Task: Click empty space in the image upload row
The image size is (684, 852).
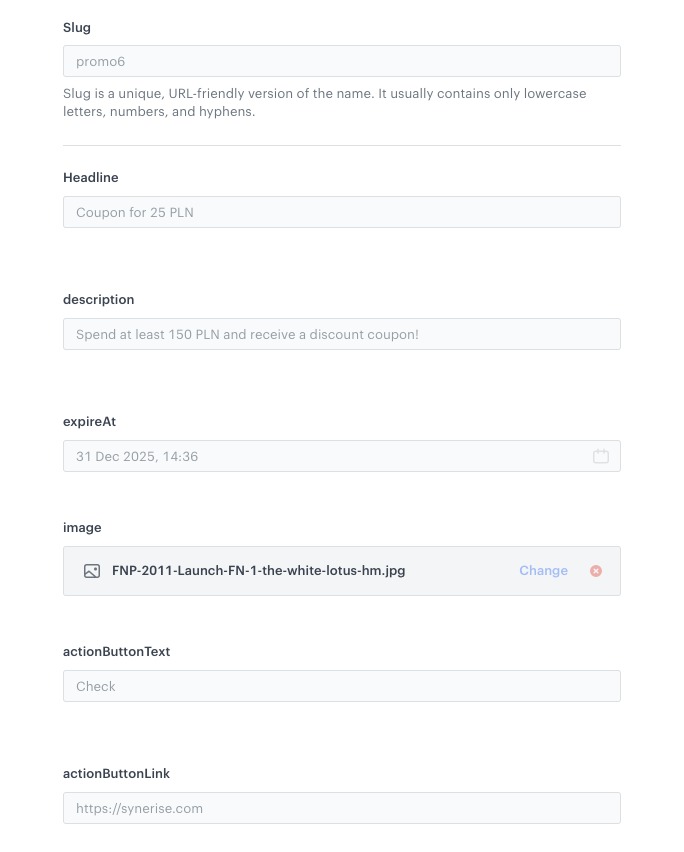Action: point(460,571)
